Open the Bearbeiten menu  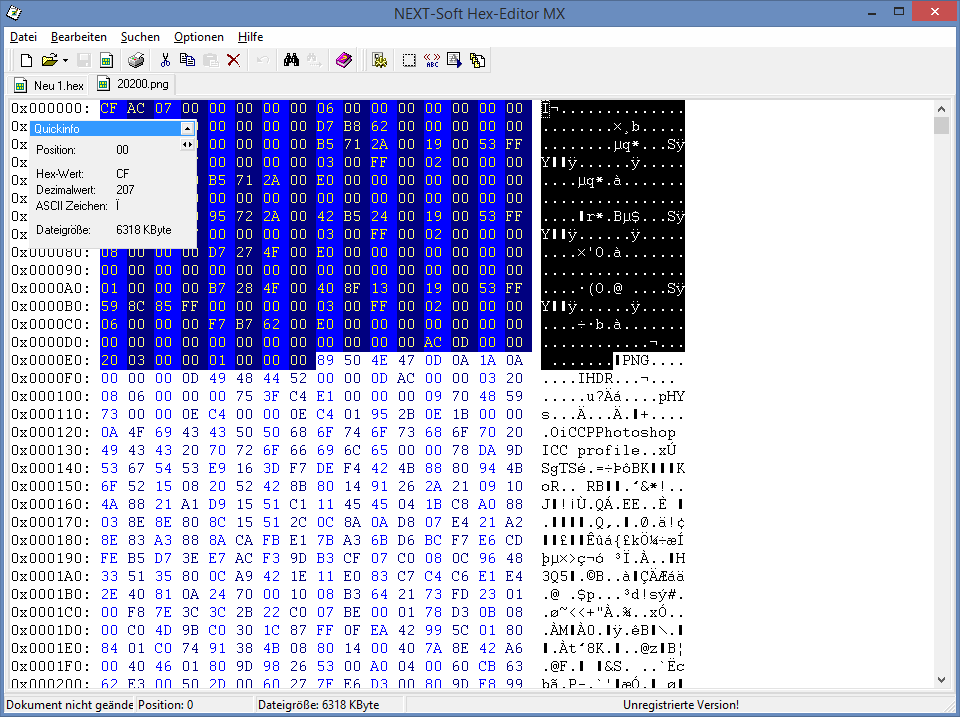pyautogui.click(x=78, y=37)
